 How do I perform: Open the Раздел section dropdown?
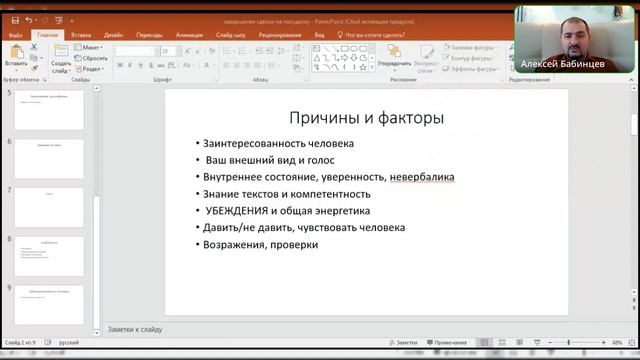pyautogui.click(x=90, y=69)
